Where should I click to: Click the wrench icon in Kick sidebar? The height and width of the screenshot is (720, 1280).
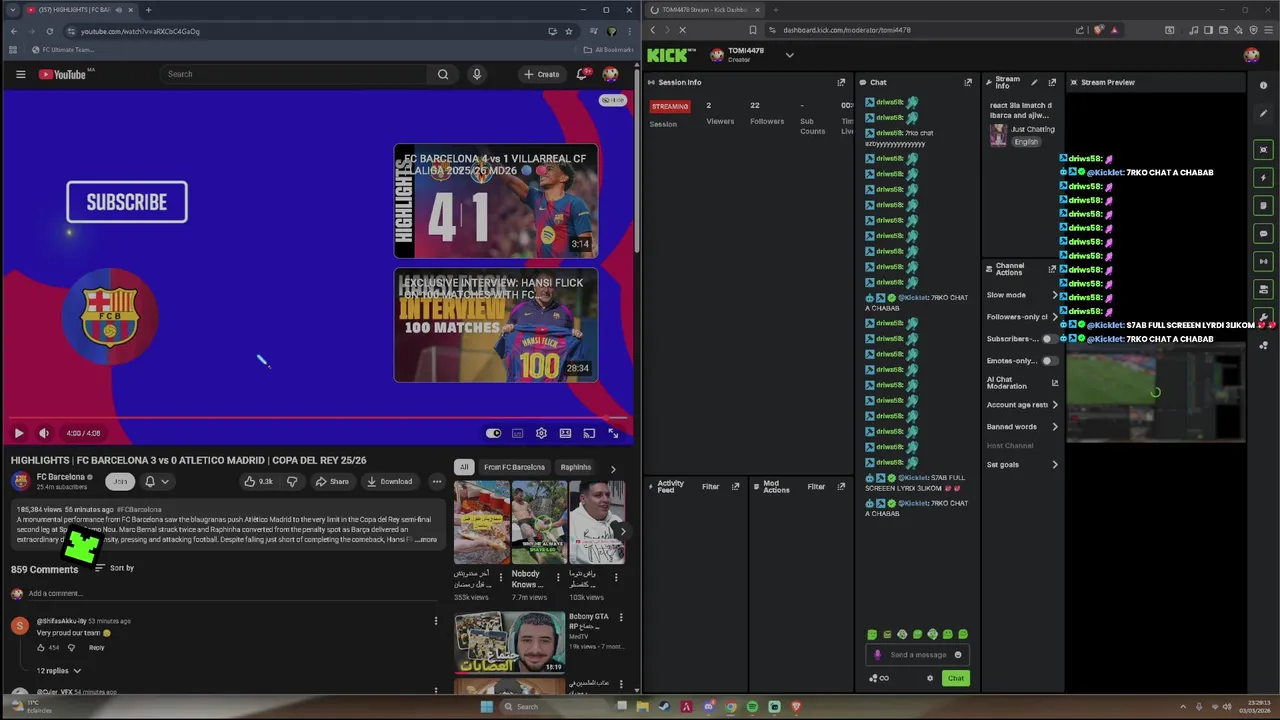pos(1263,317)
